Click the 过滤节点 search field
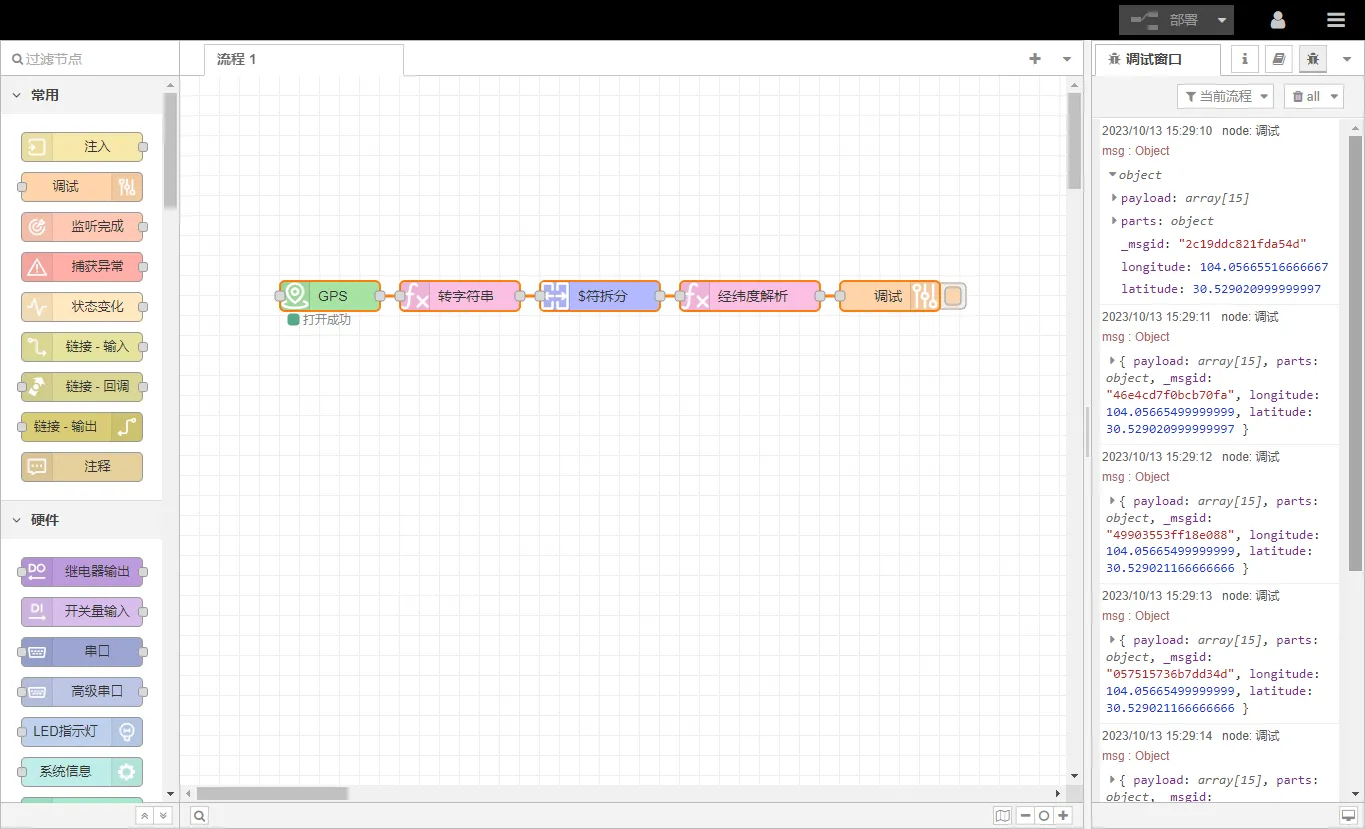The width and height of the screenshot is (1365, 829). (x=90, y=59)
